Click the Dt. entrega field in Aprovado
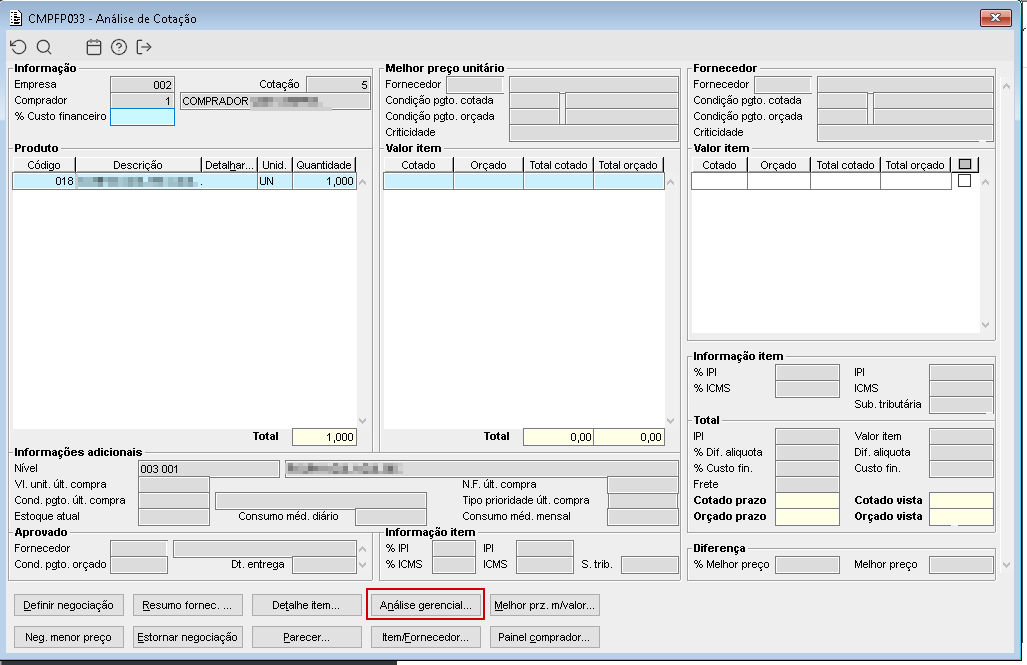This screenshot has height=665, width=1027. (324, 565)
